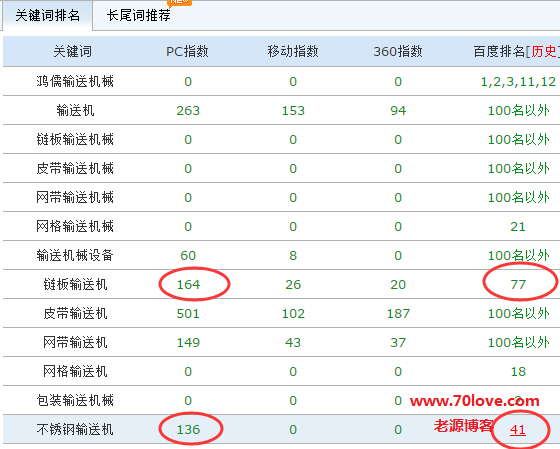This screenshot has width=560, height=449.
Task: Click PC index 136 for 不锈钢输送机
Action: point(188,429)
